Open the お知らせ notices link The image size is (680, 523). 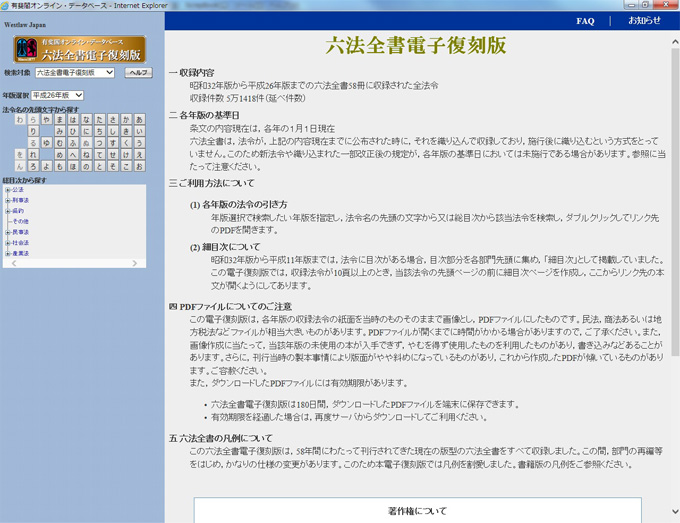[644, 20]
